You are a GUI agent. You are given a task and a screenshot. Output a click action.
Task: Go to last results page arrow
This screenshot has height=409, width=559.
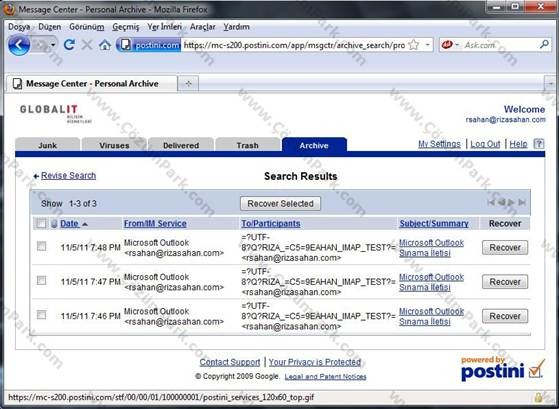(522, 203)
